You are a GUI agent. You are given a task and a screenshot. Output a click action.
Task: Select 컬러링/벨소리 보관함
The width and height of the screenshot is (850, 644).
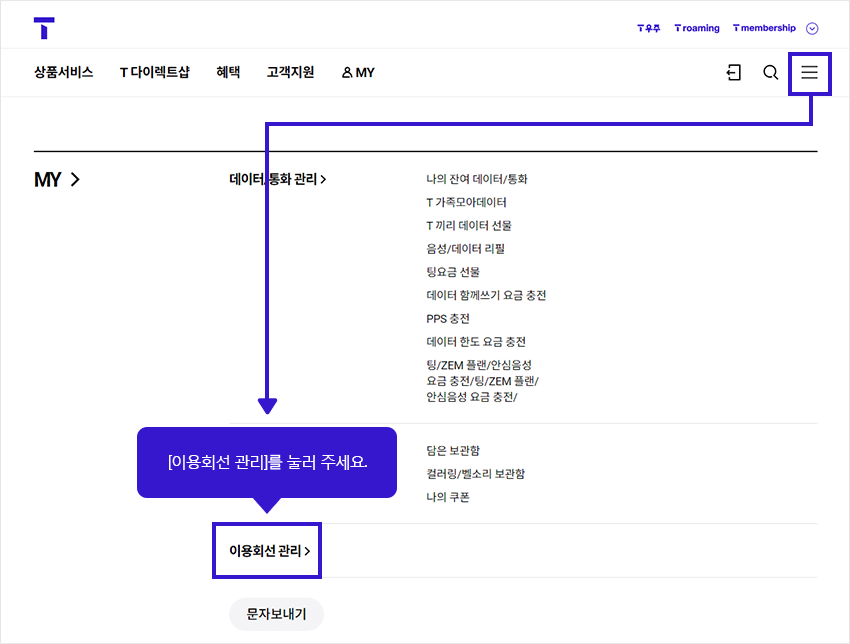pyautogui.click(x=476, y=474)
